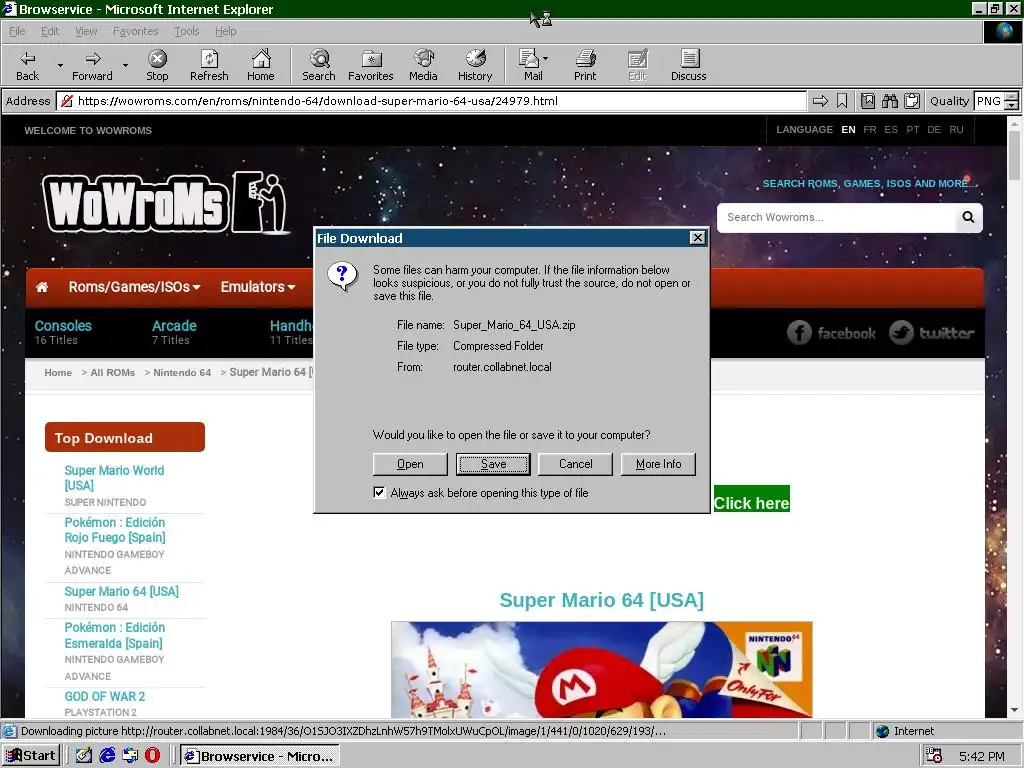Launch Internet Explorer from quick launch
Viewport: 1024px width, 768px height.
[x=107, y=756]
